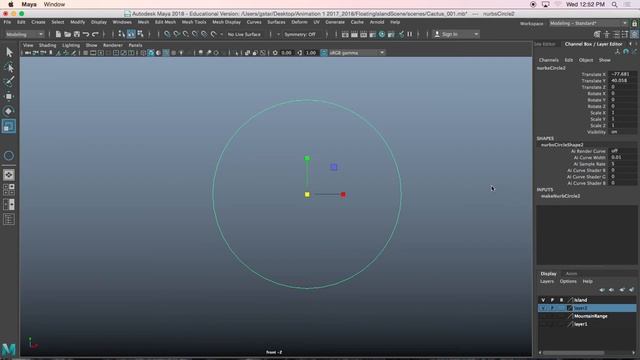Toggle visibility V of Island layer
This screenshot has width=640, height=360.
tap(543, 300)
